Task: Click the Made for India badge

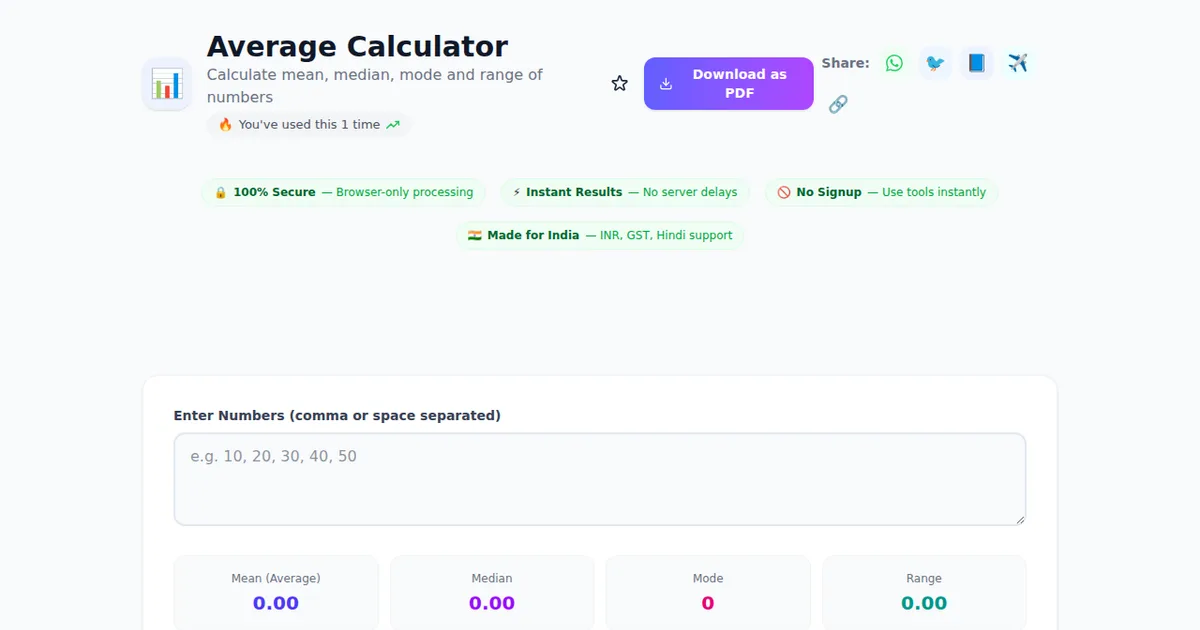Action: (x=600, y=235)
